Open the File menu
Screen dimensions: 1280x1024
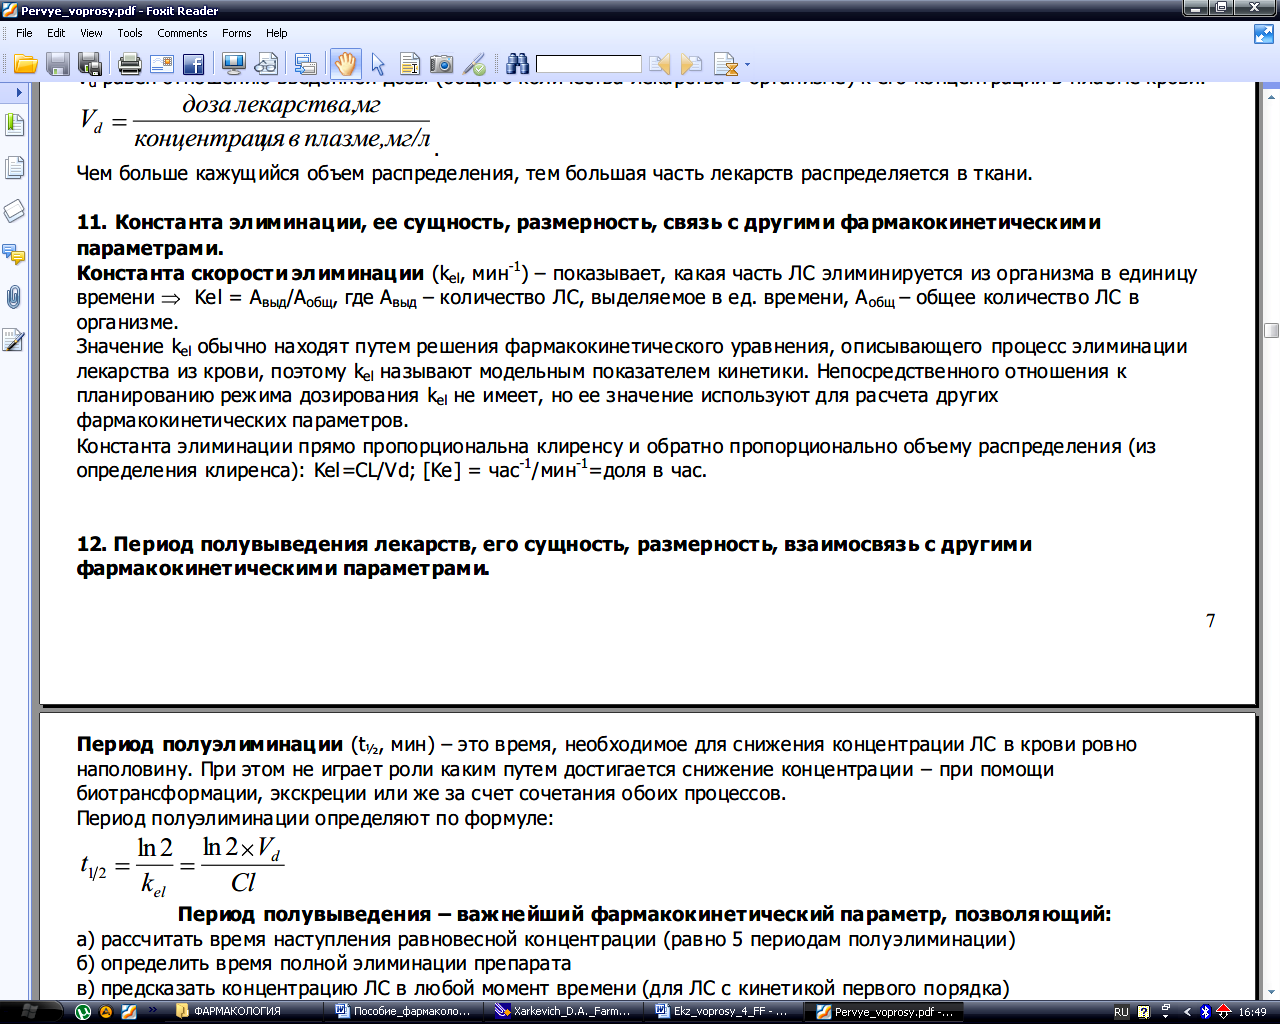pos(24,33)
